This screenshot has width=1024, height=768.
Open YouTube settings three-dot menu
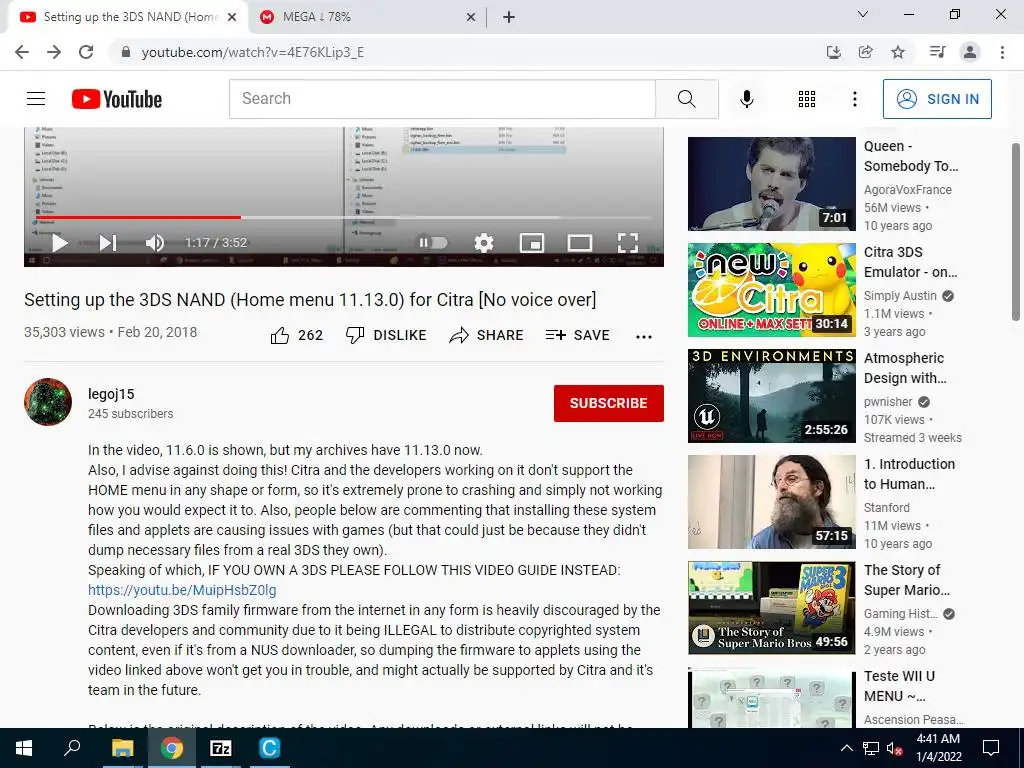854,99
